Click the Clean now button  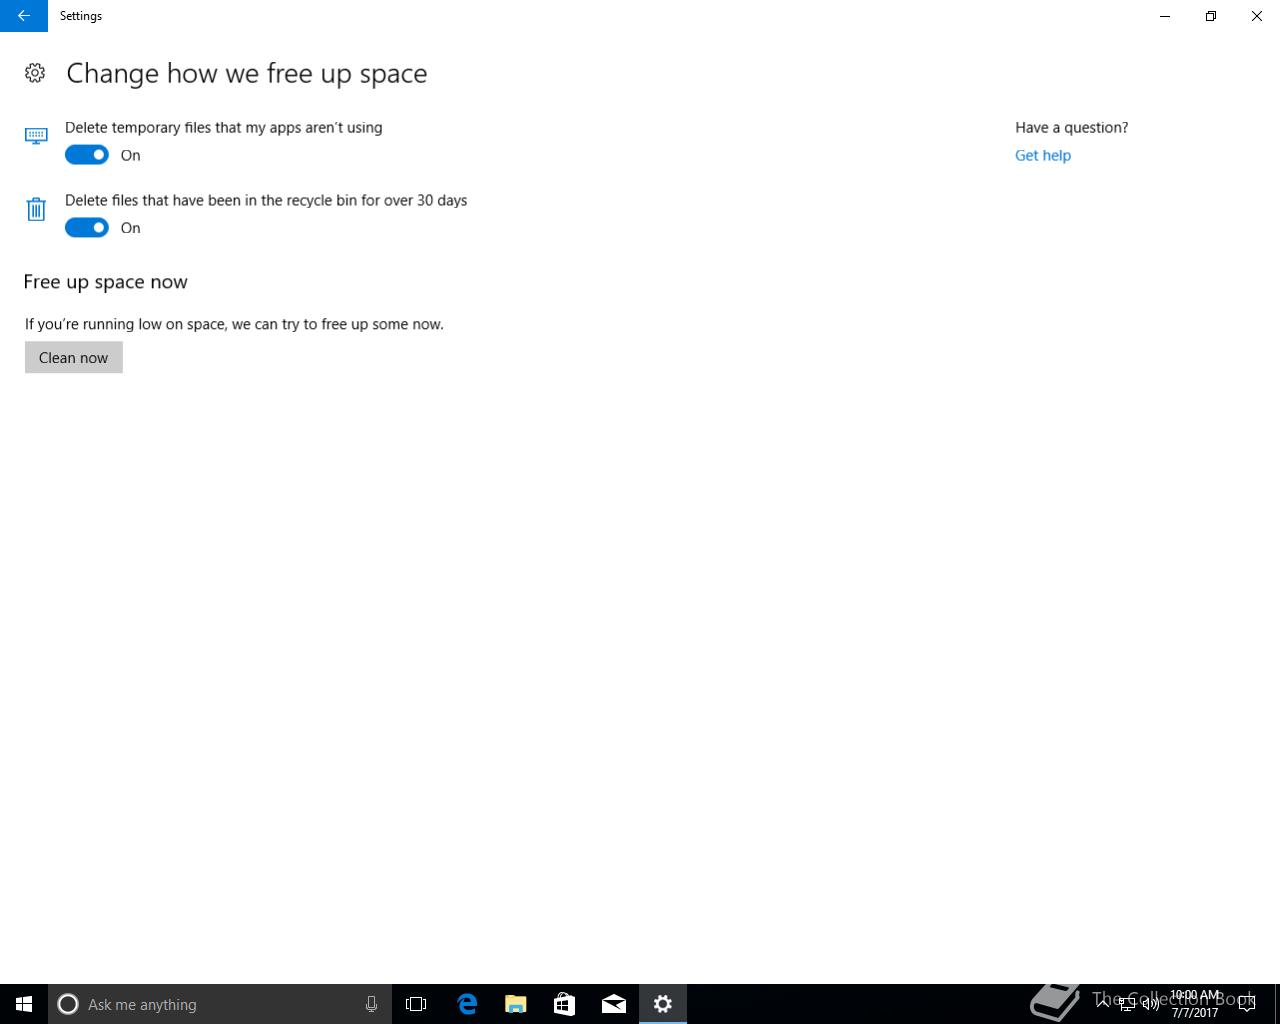(74, 358)
